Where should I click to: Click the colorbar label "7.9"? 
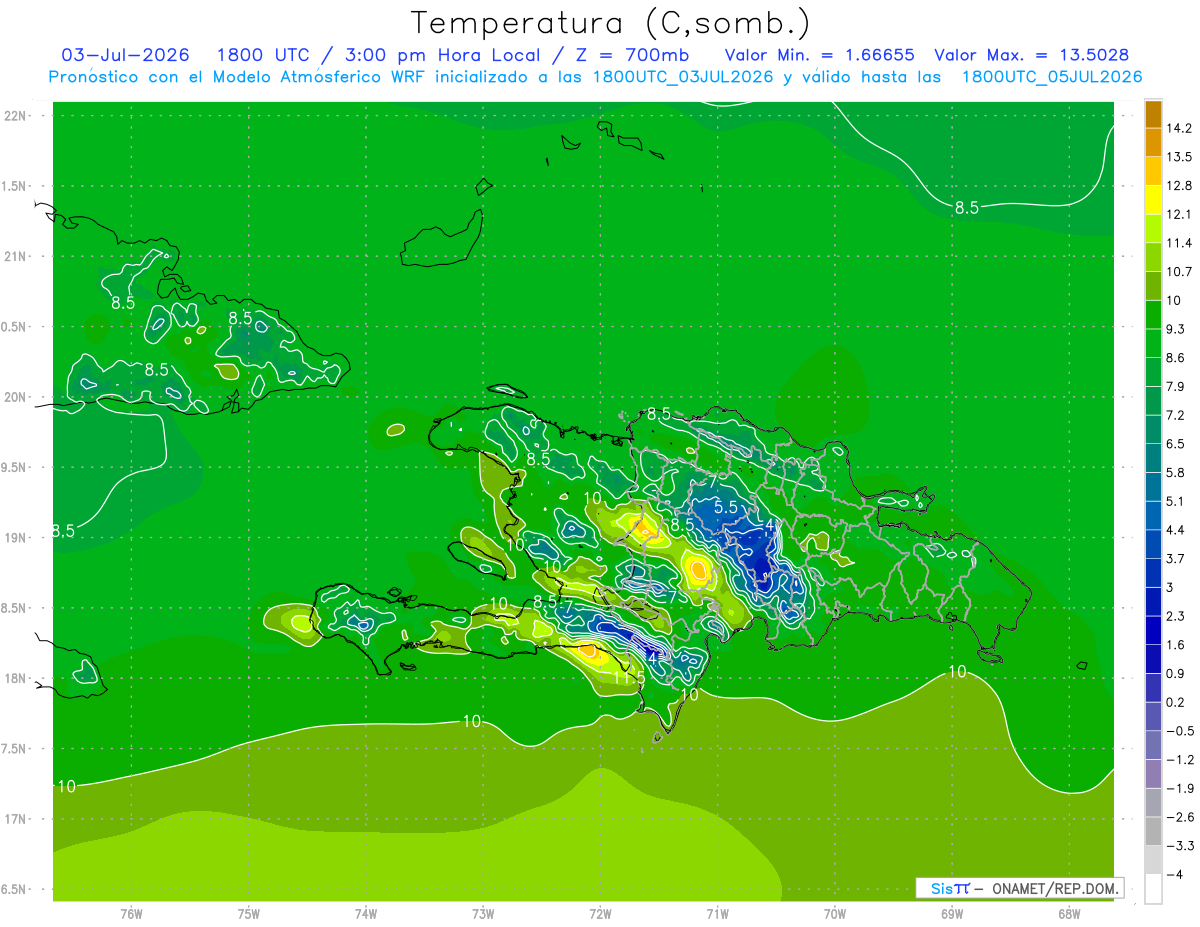[x=1174, y=387]
